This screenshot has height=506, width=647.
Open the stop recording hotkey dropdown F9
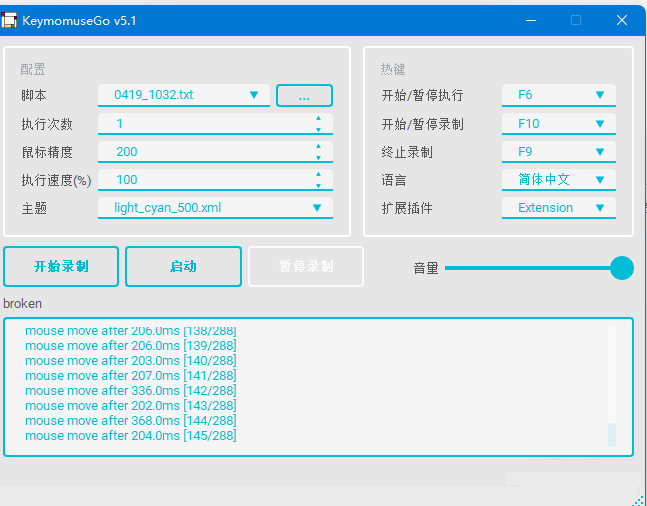[x=558, y=152]
